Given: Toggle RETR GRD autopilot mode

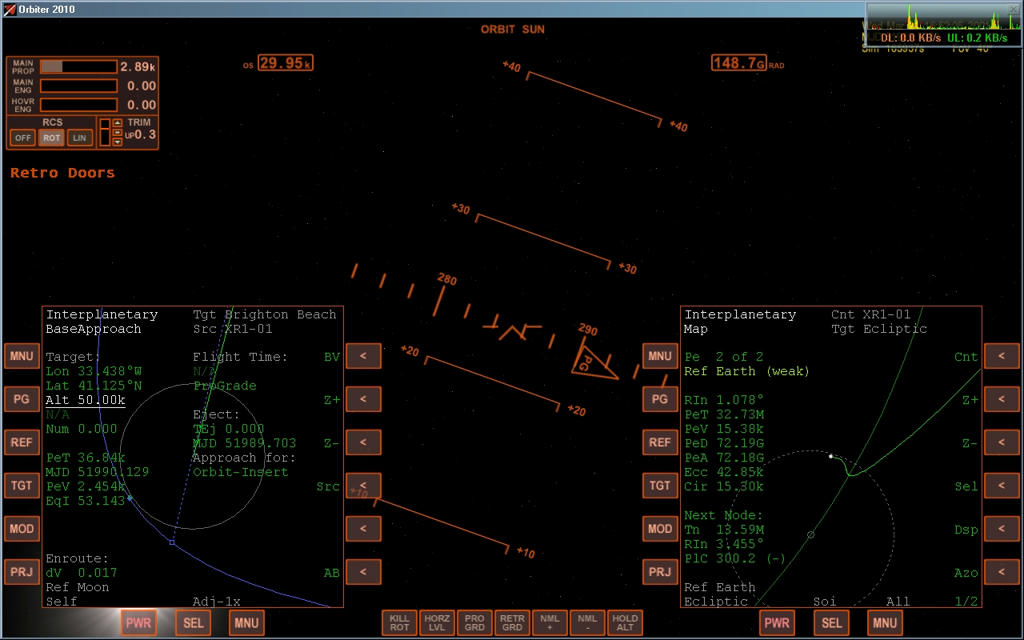Looking at the screenshot, I should [512, 622].
